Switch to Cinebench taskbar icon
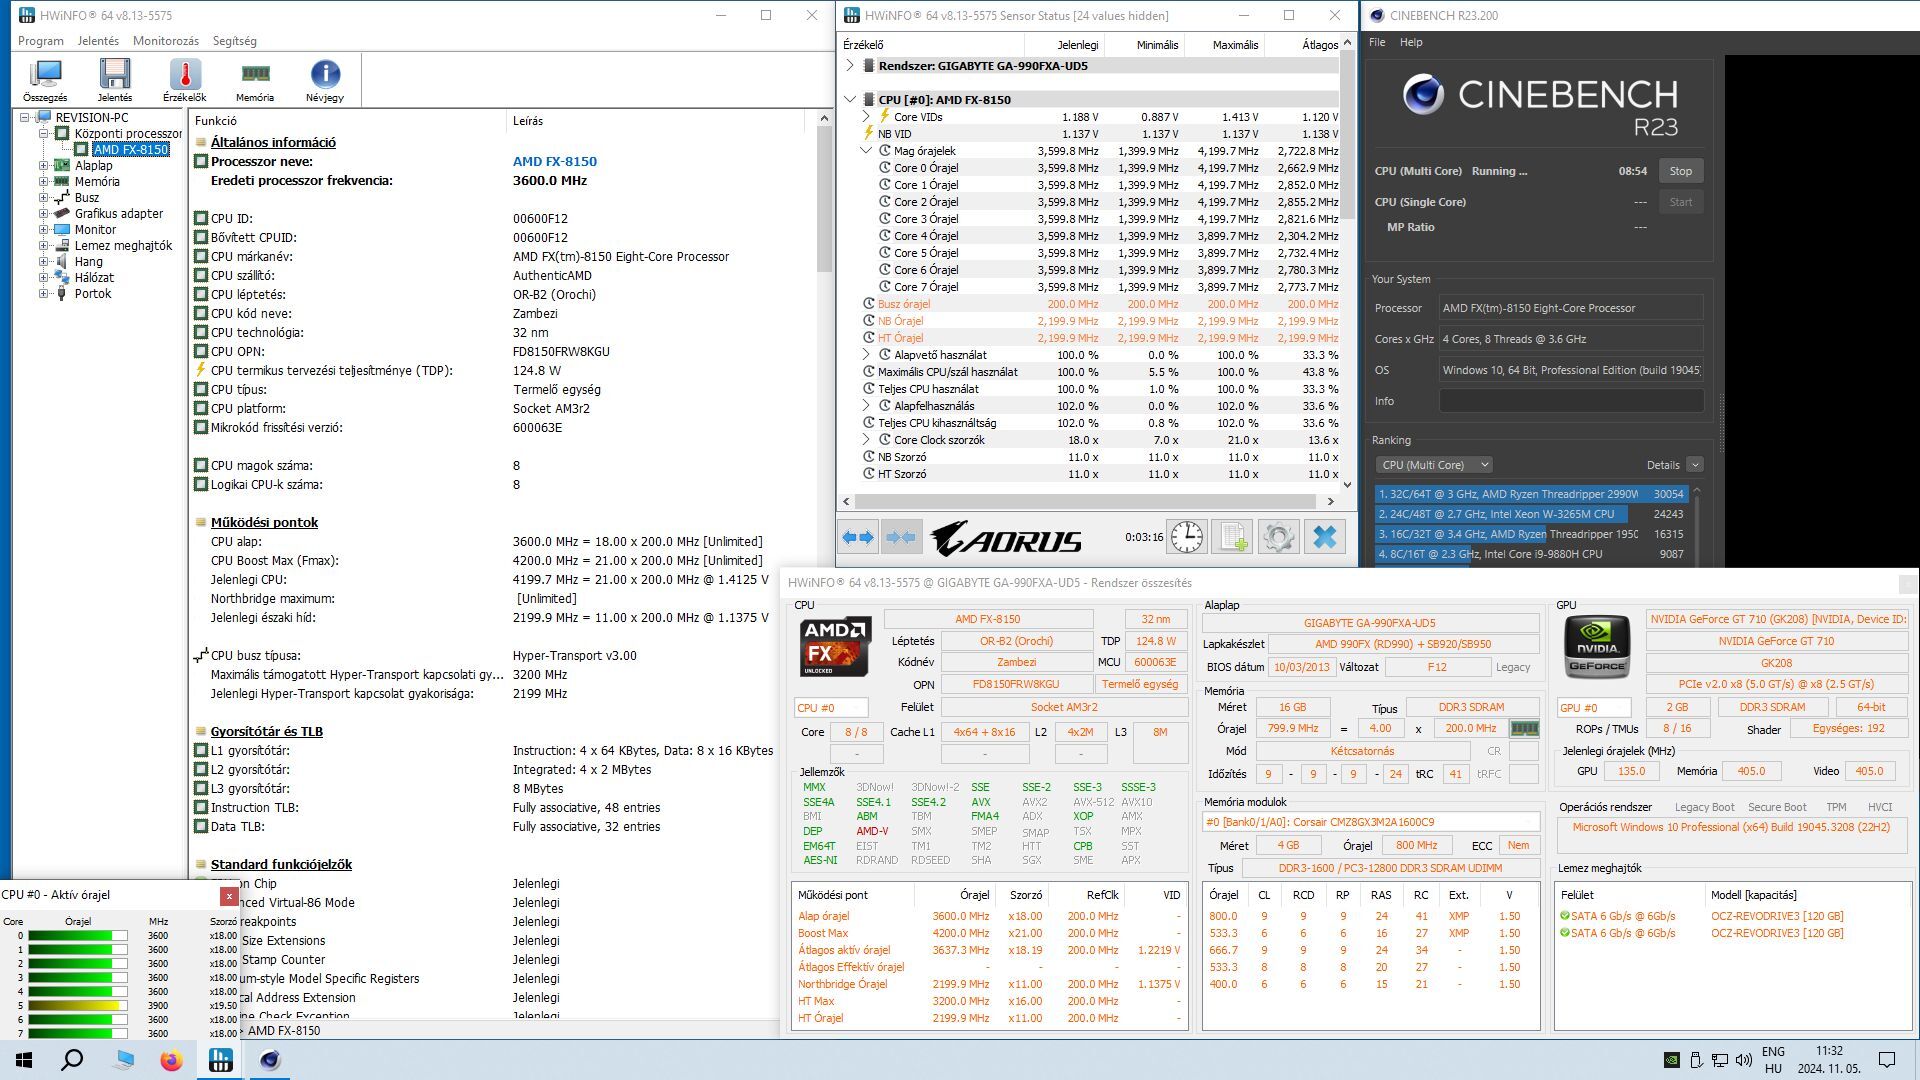 coord(270,1060)
